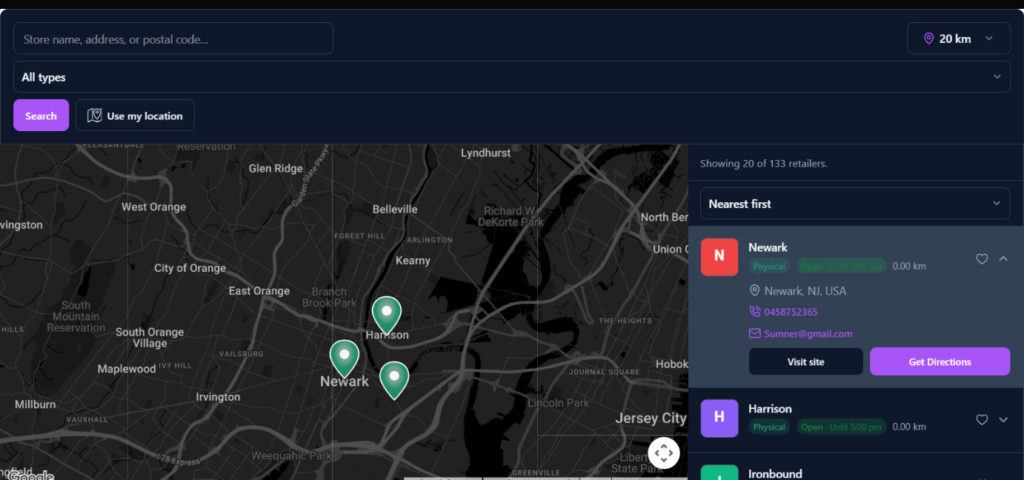
Task: Click the map pin over Newark
Action: pos(344,359)
